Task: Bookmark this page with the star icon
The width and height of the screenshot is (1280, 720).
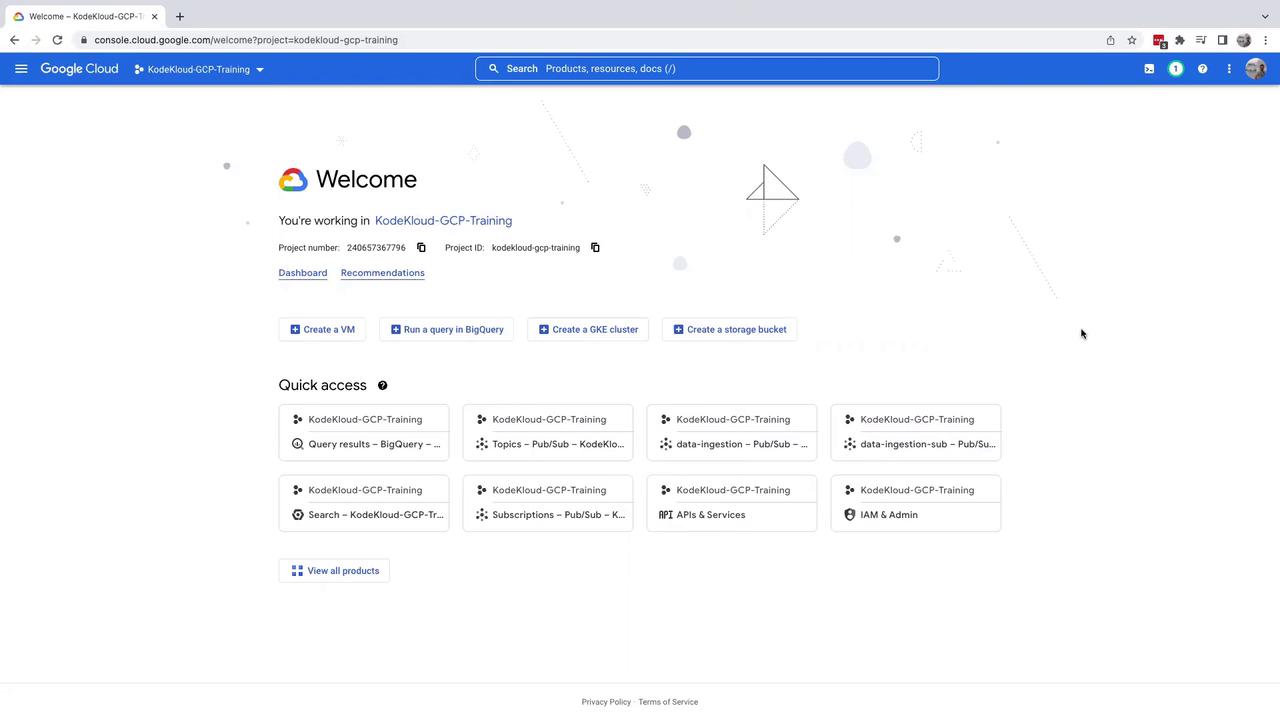Action: click(x=1132, y=40)
